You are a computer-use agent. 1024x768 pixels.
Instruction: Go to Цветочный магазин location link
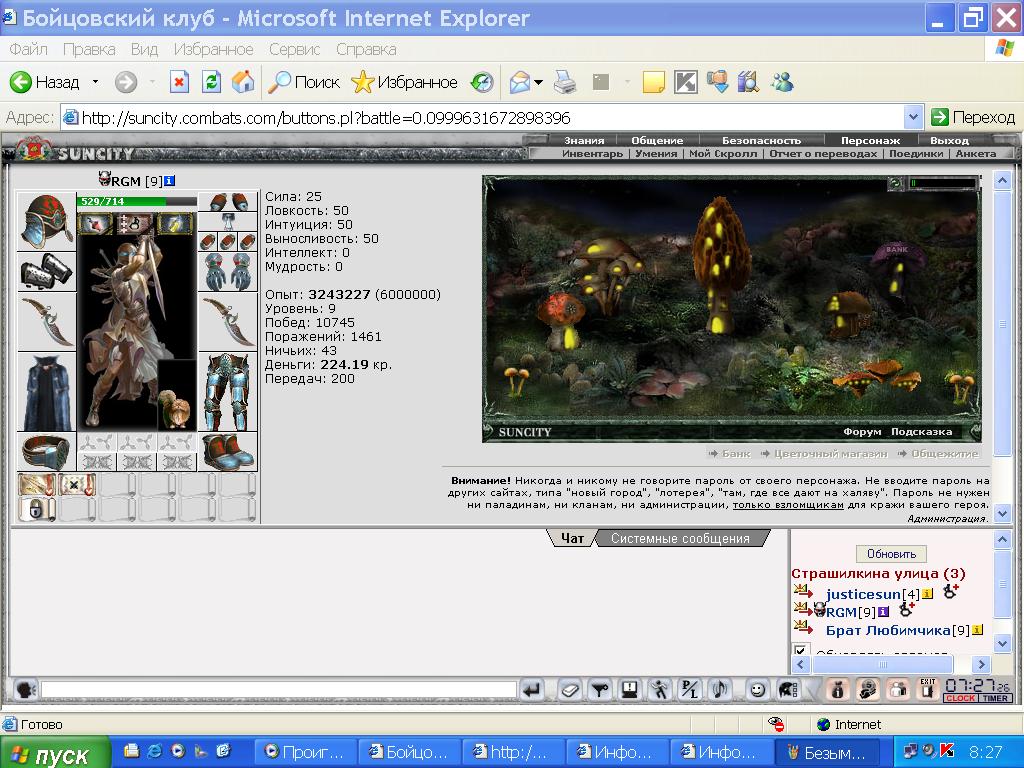pos(831,453)
